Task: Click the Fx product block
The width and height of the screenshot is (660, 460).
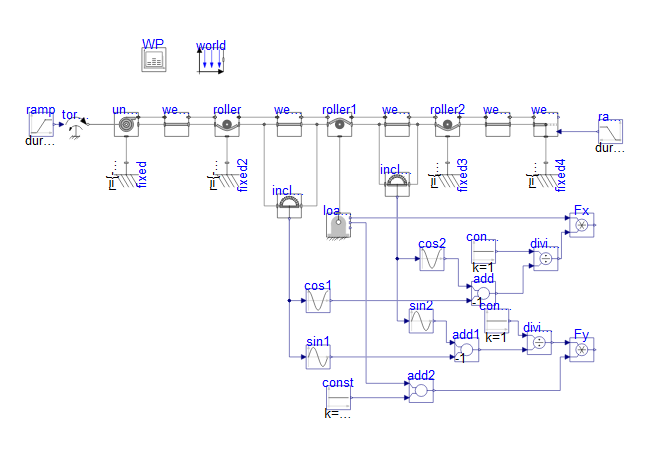Action: pyautogui.click(x=582, y=226)
